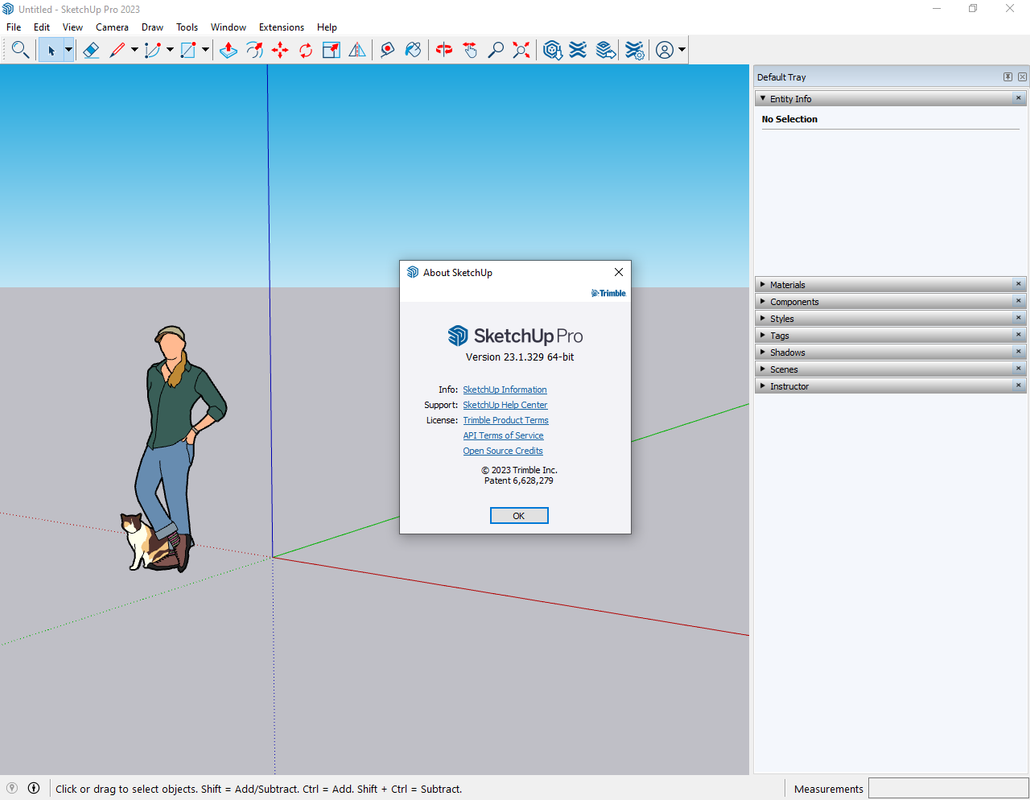Open the Draw menu
Image resolution: width=1030 pixels, height=800 pixels.
[152, 27]
